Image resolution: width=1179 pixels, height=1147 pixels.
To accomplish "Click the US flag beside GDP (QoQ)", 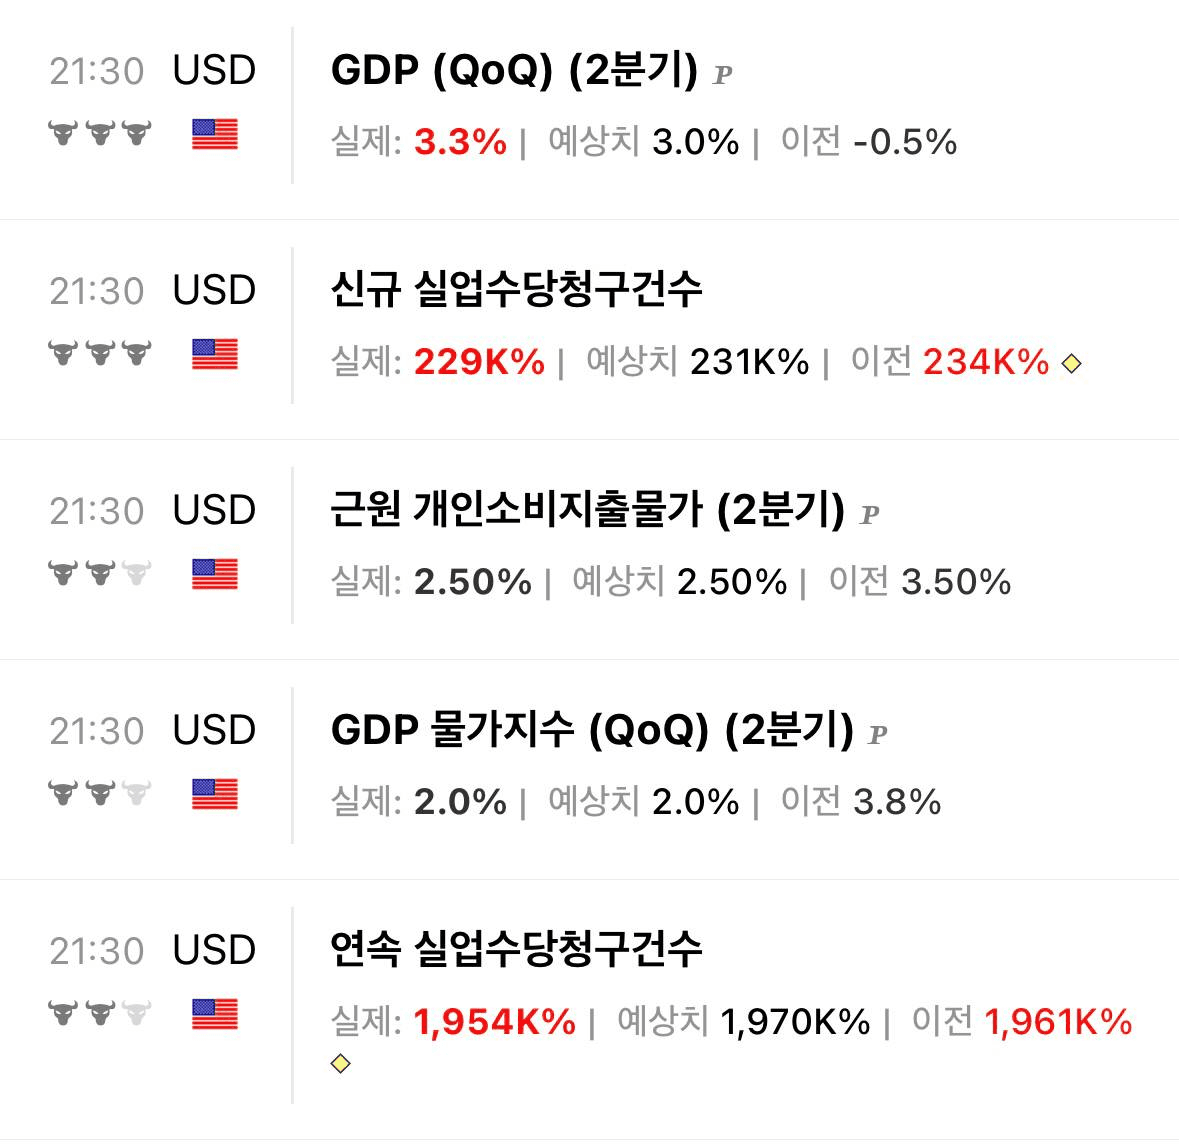I will 215,134.
